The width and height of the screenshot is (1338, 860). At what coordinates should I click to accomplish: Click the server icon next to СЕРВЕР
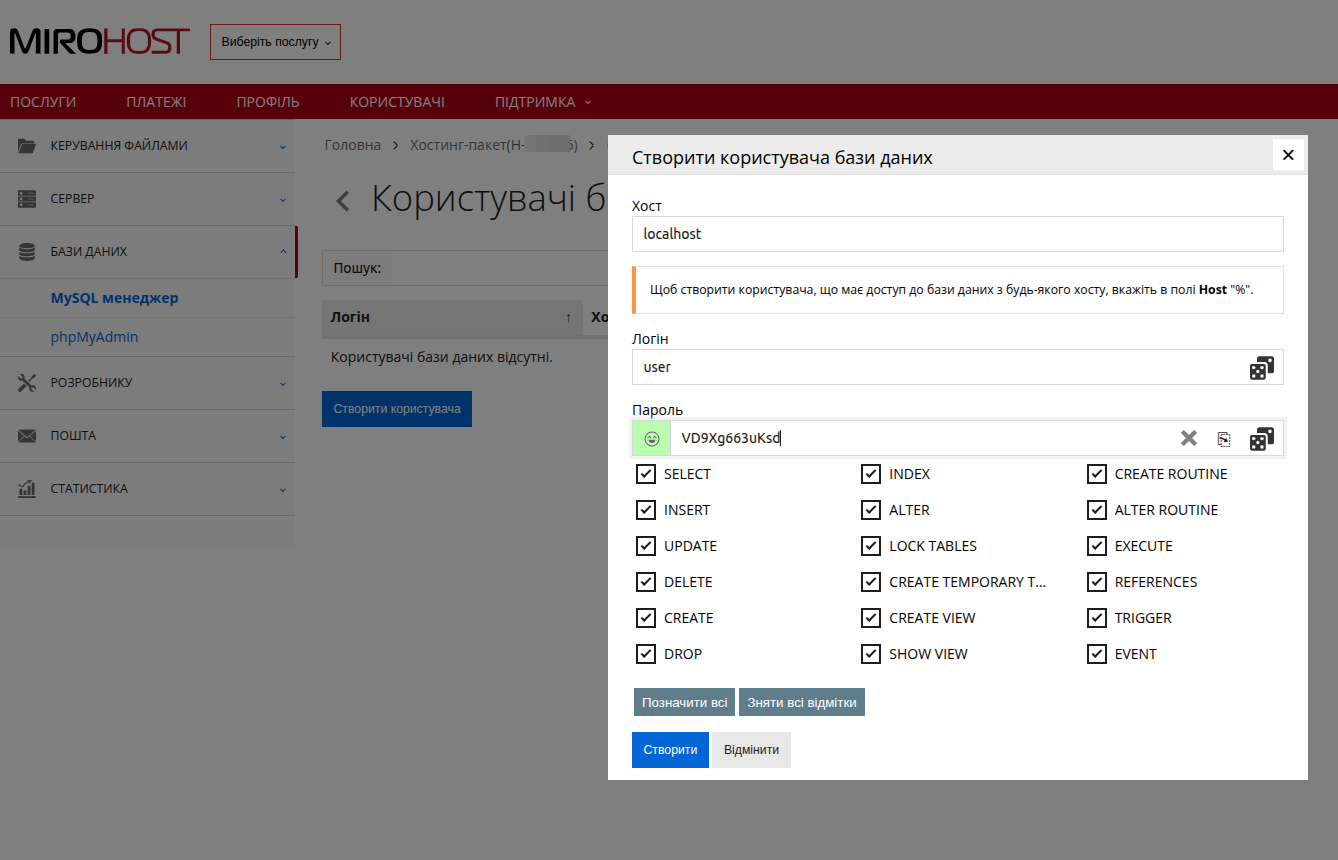pyautogui.click(x=25, y=198)
